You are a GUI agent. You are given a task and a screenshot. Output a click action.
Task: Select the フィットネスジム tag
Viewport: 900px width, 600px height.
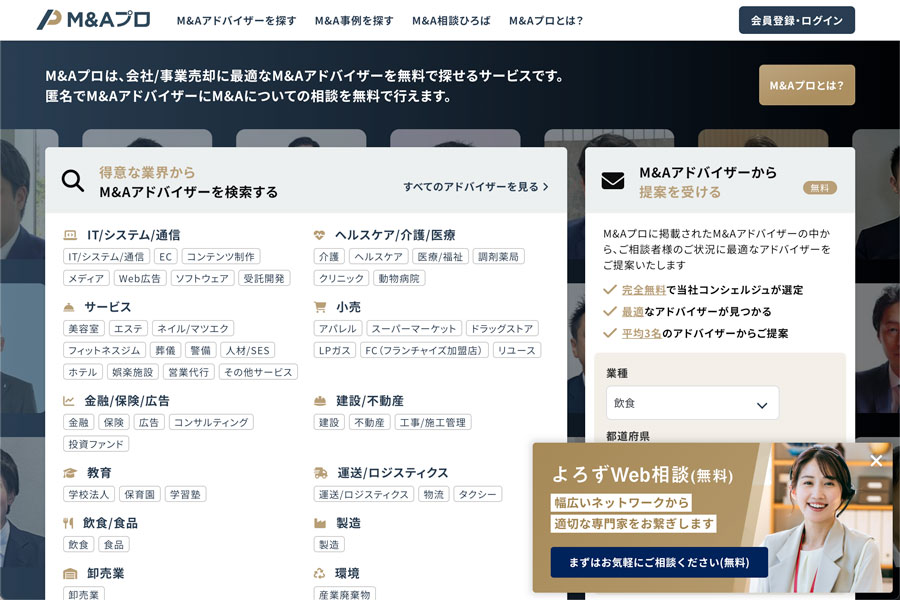pos(104,350)
